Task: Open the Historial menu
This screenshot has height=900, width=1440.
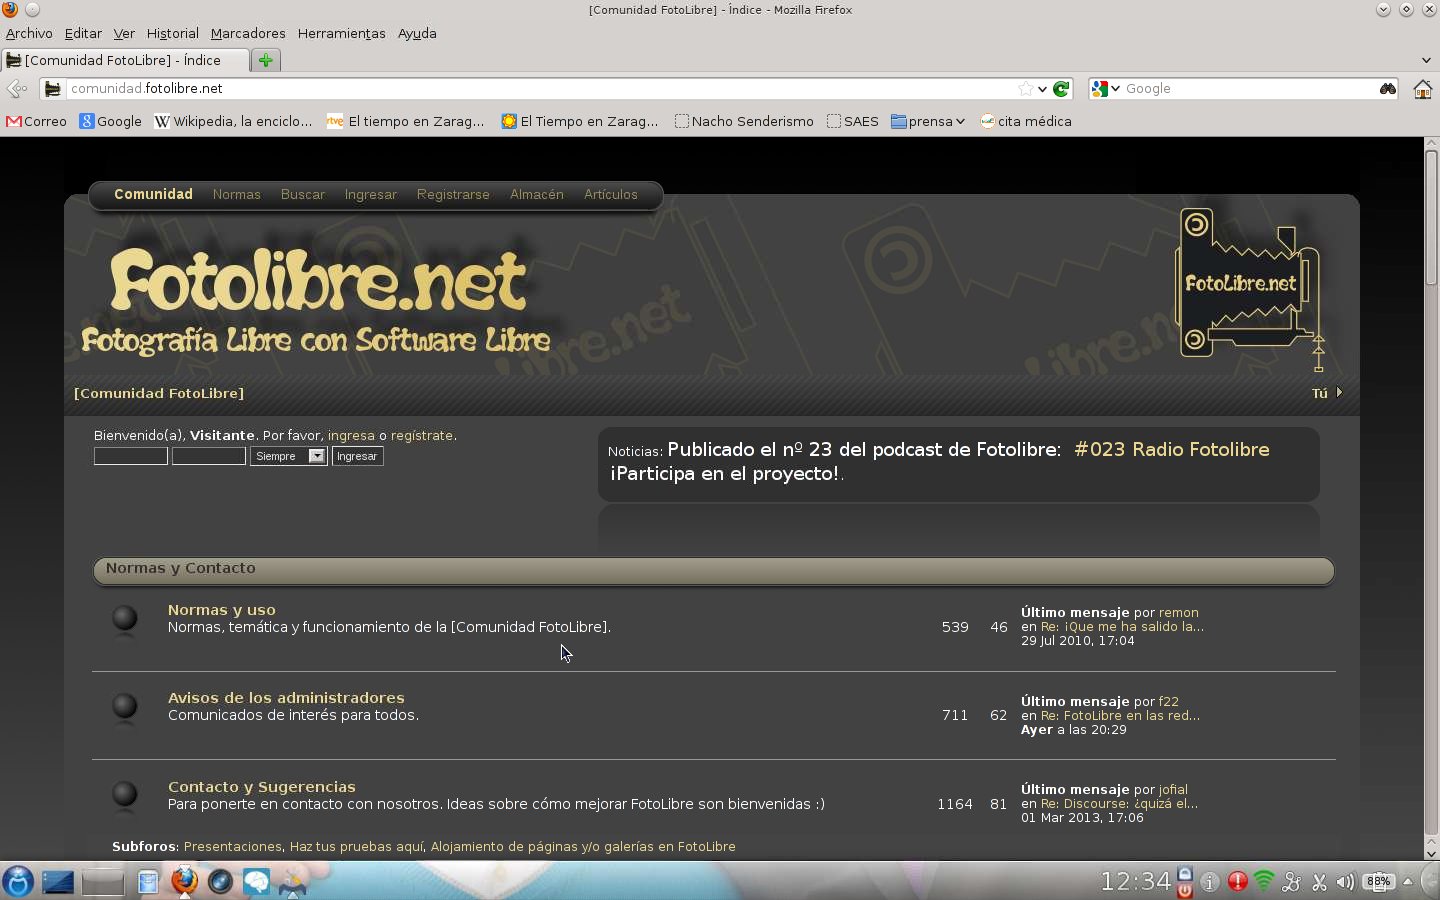Action: 173,33
